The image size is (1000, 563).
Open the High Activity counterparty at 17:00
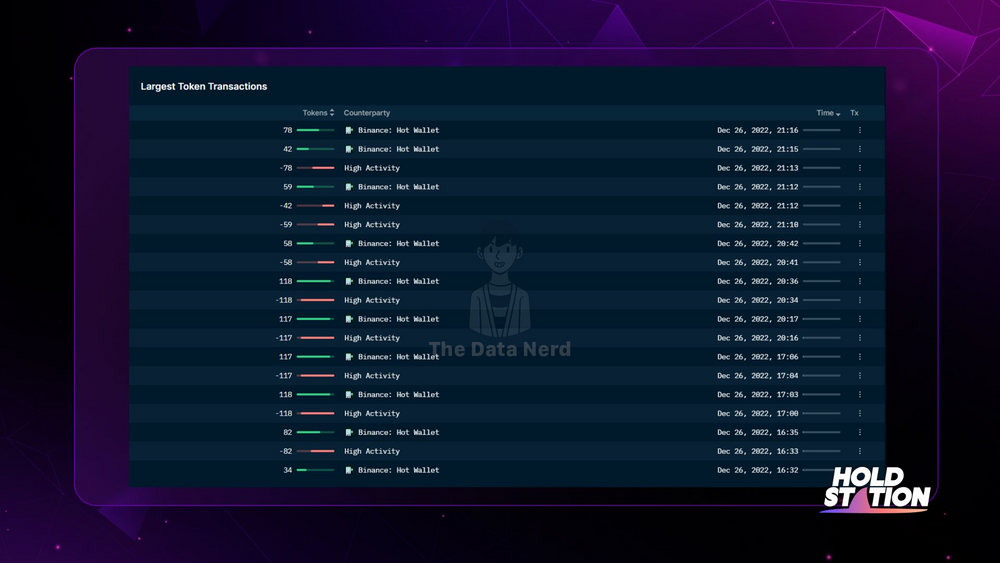(x=372, y=413)
